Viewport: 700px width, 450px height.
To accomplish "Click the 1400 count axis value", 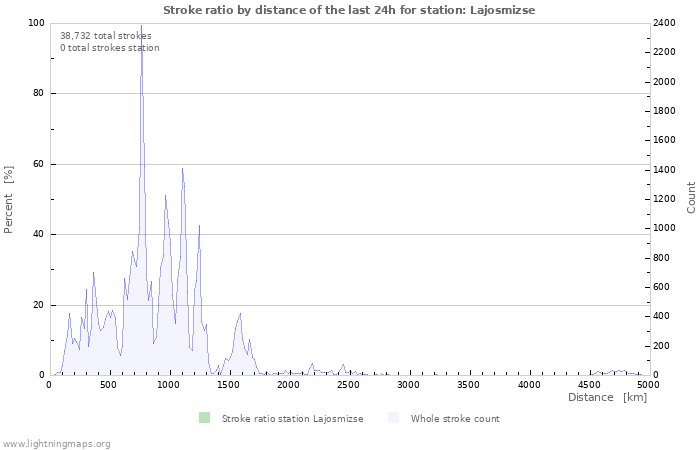I will (664, 170).
